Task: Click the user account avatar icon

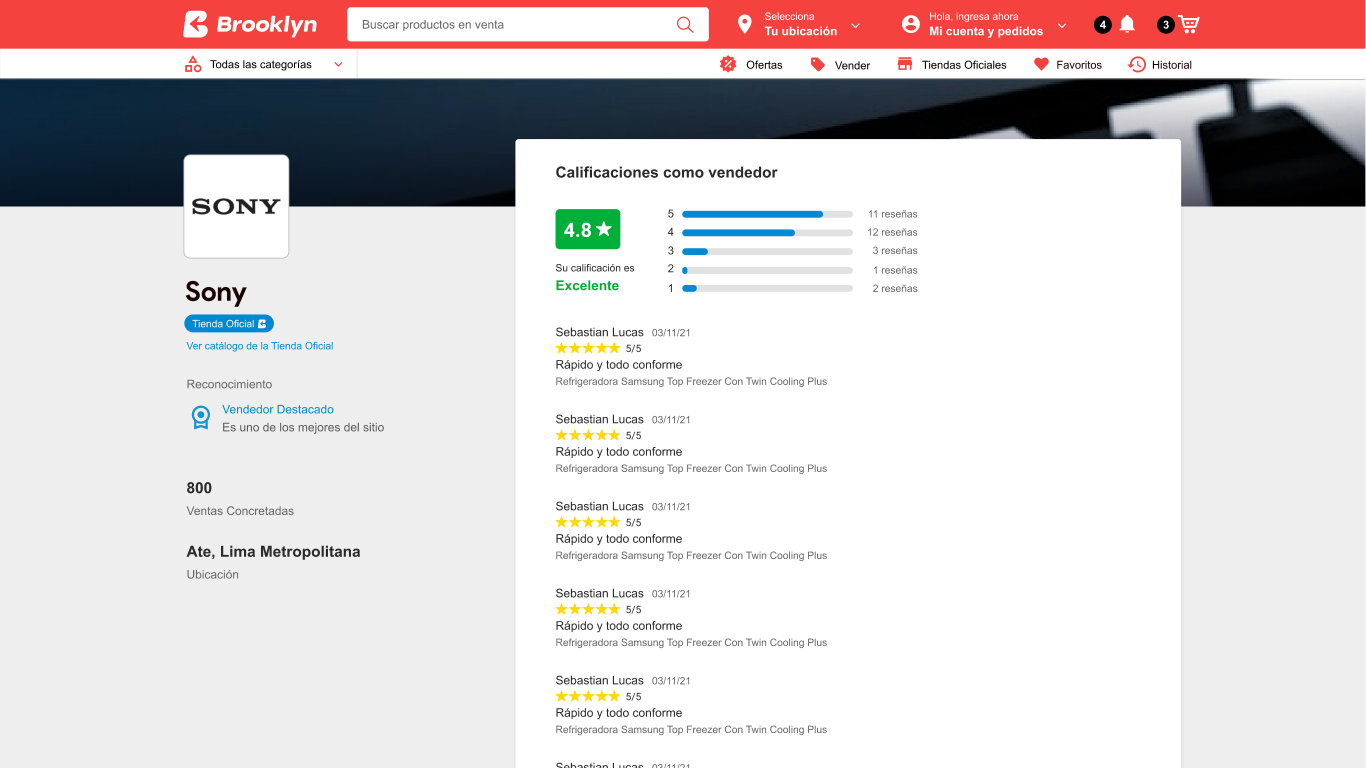Action: (910, 24)
